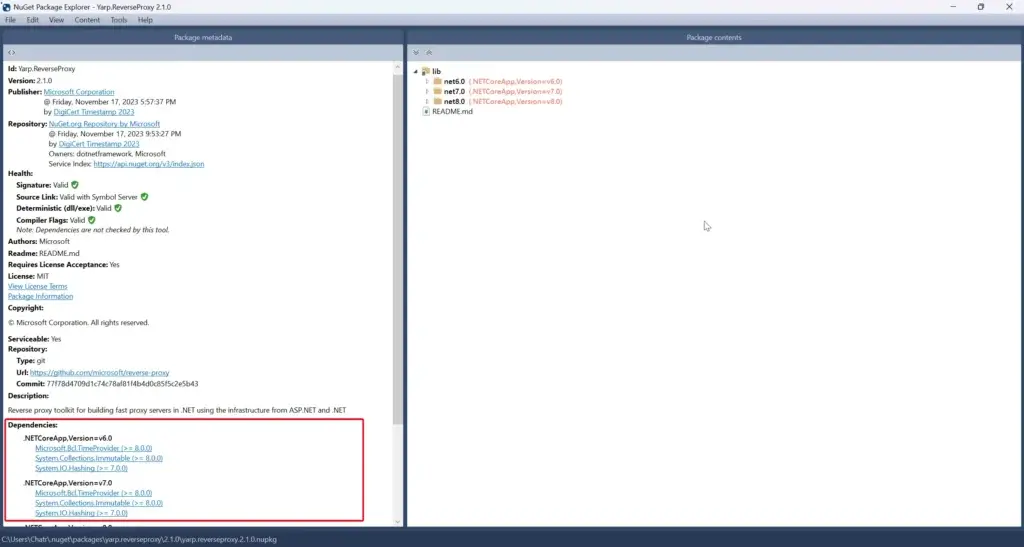Click the Compiler Flags valid shield icon

pyautogui.click(x=91, y=220)
